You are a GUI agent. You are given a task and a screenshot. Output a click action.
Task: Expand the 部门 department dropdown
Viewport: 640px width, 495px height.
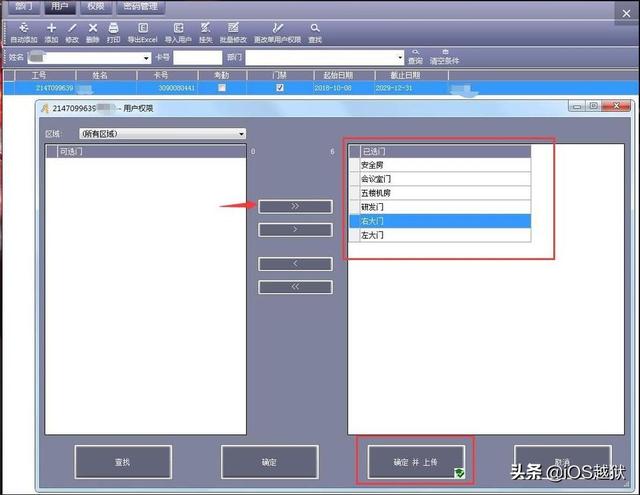click(400, 58)
